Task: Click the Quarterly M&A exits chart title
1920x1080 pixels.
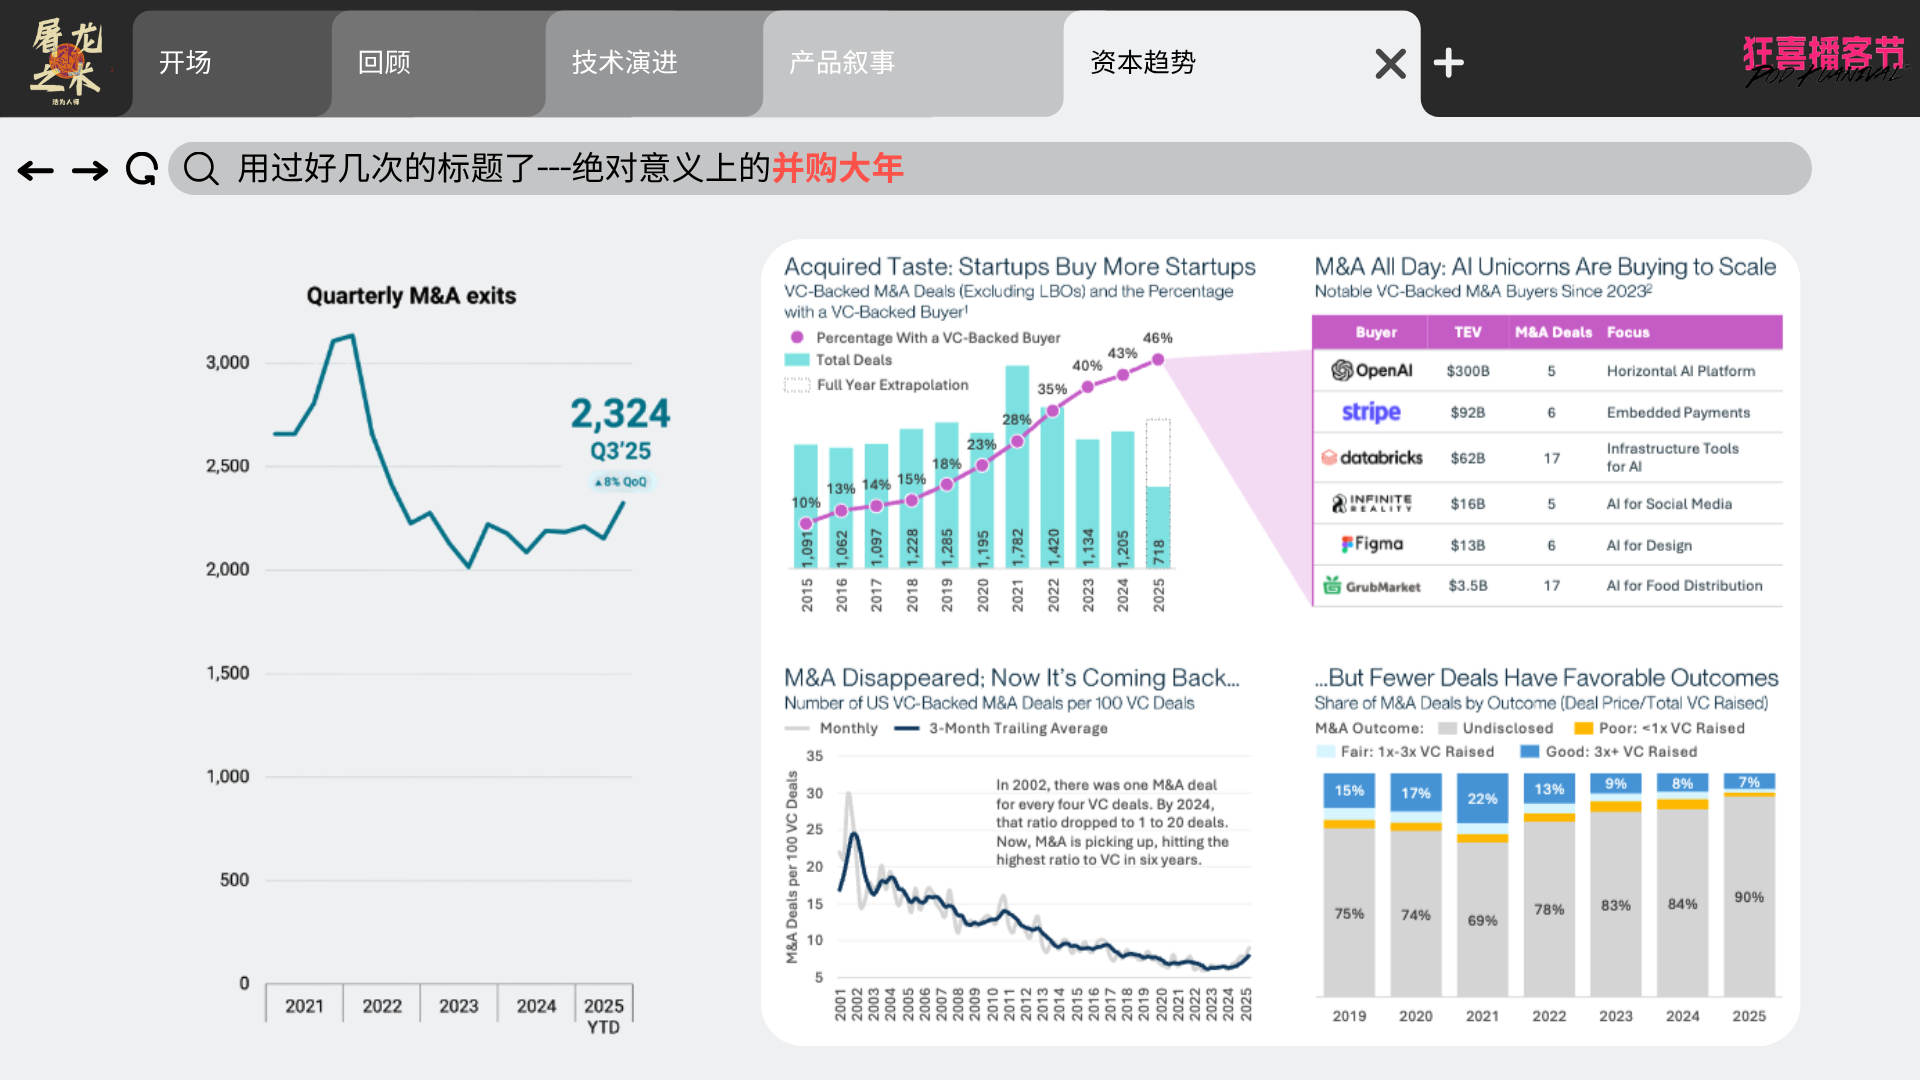Action: [411, 296]
